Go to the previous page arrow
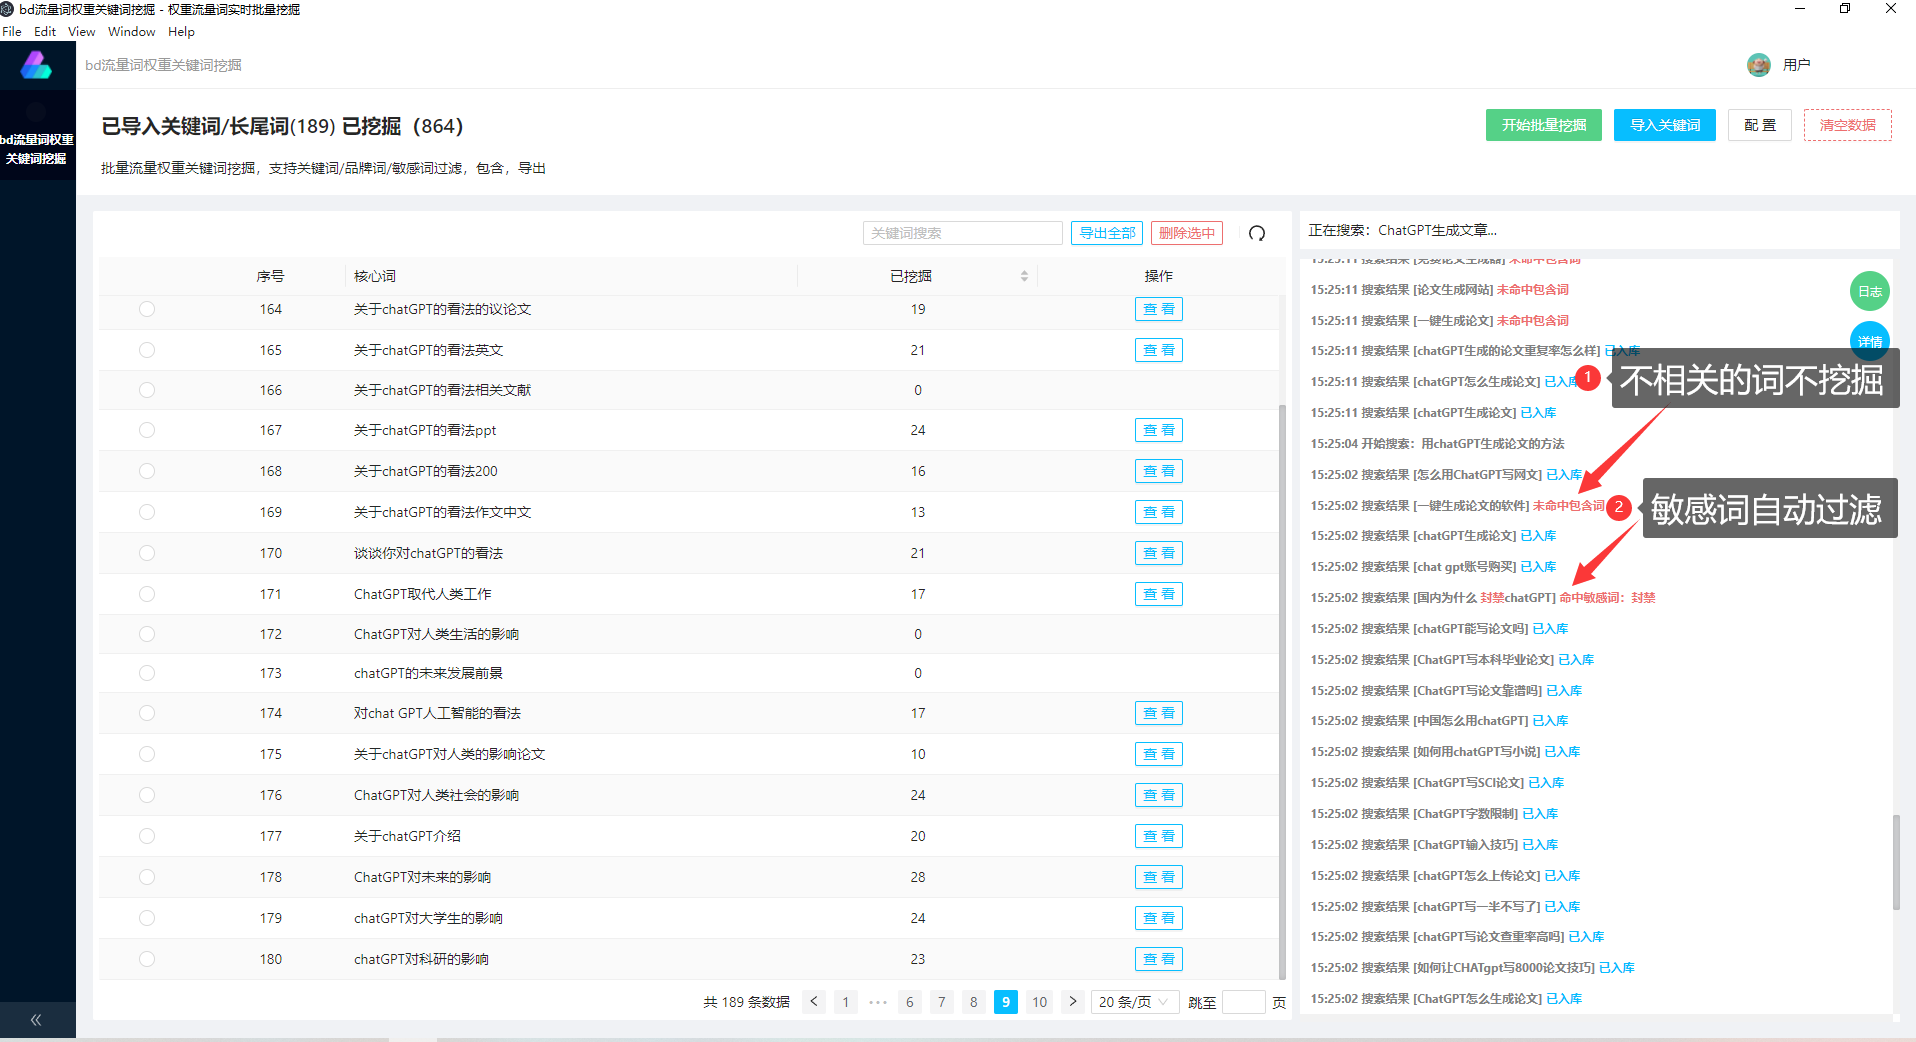Screen dimensions: 1916x1042 coord(814,1002)
